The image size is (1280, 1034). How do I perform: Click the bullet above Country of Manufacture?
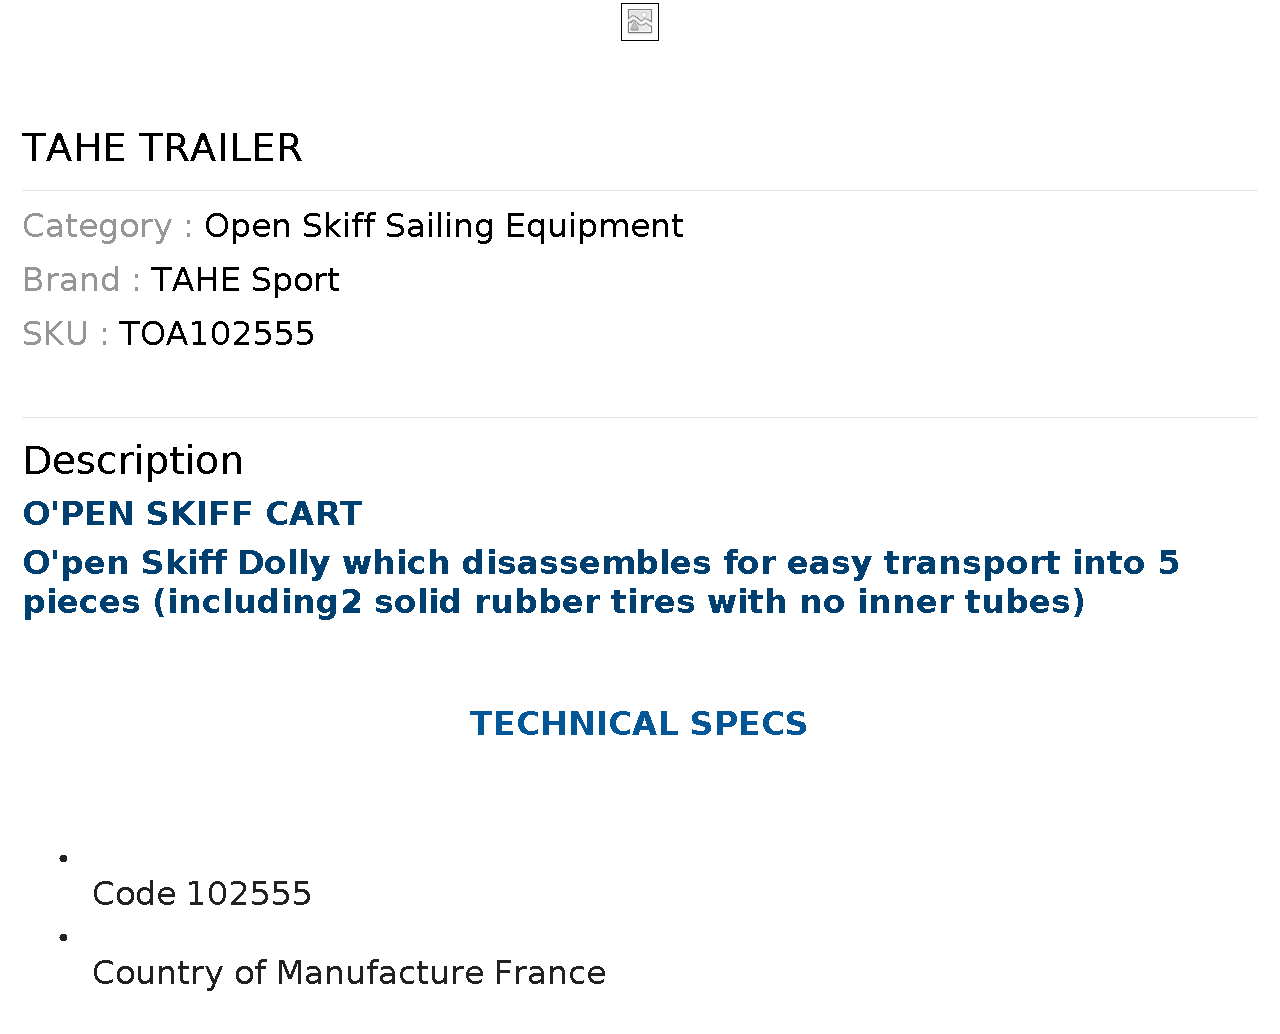(63, 937)
